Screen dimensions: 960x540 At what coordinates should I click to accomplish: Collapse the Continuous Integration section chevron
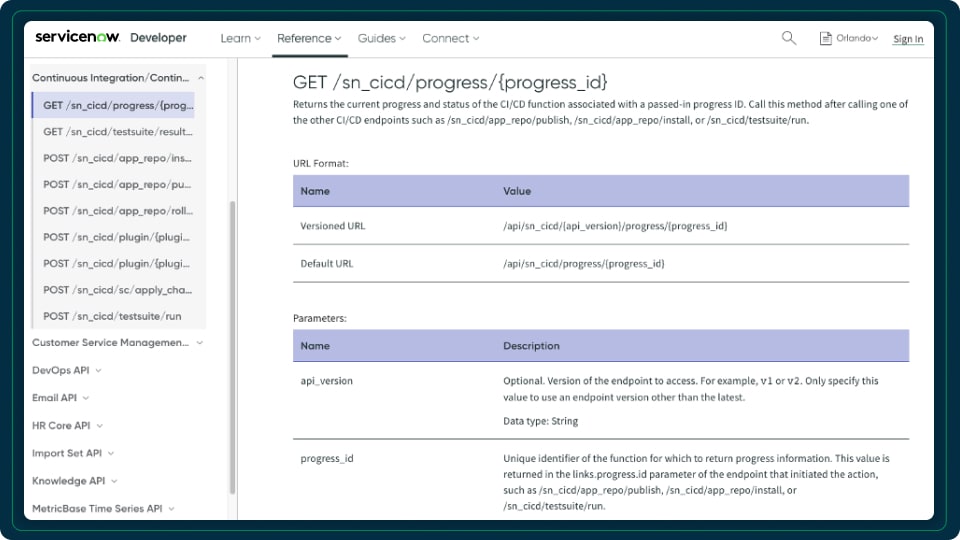coord(201,78)
